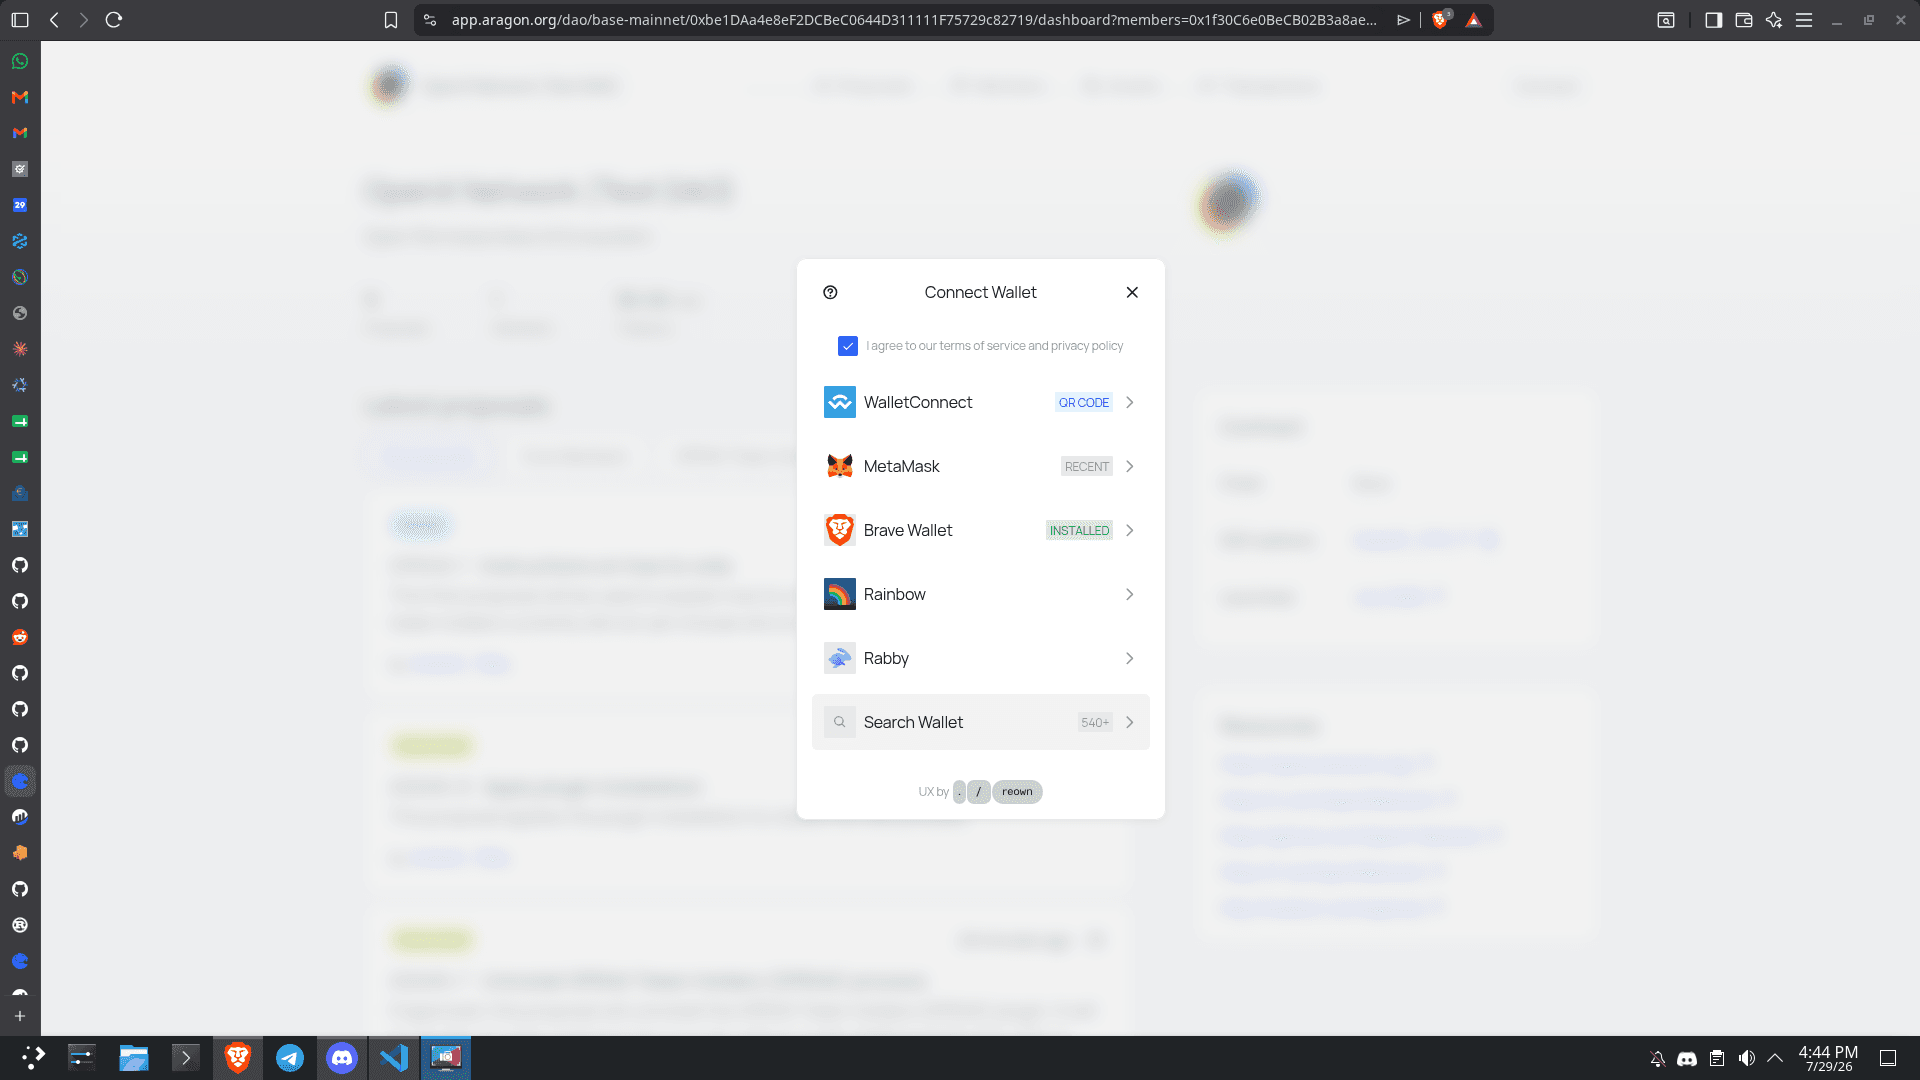Open the reown link in footer

tap(1017, 792)
